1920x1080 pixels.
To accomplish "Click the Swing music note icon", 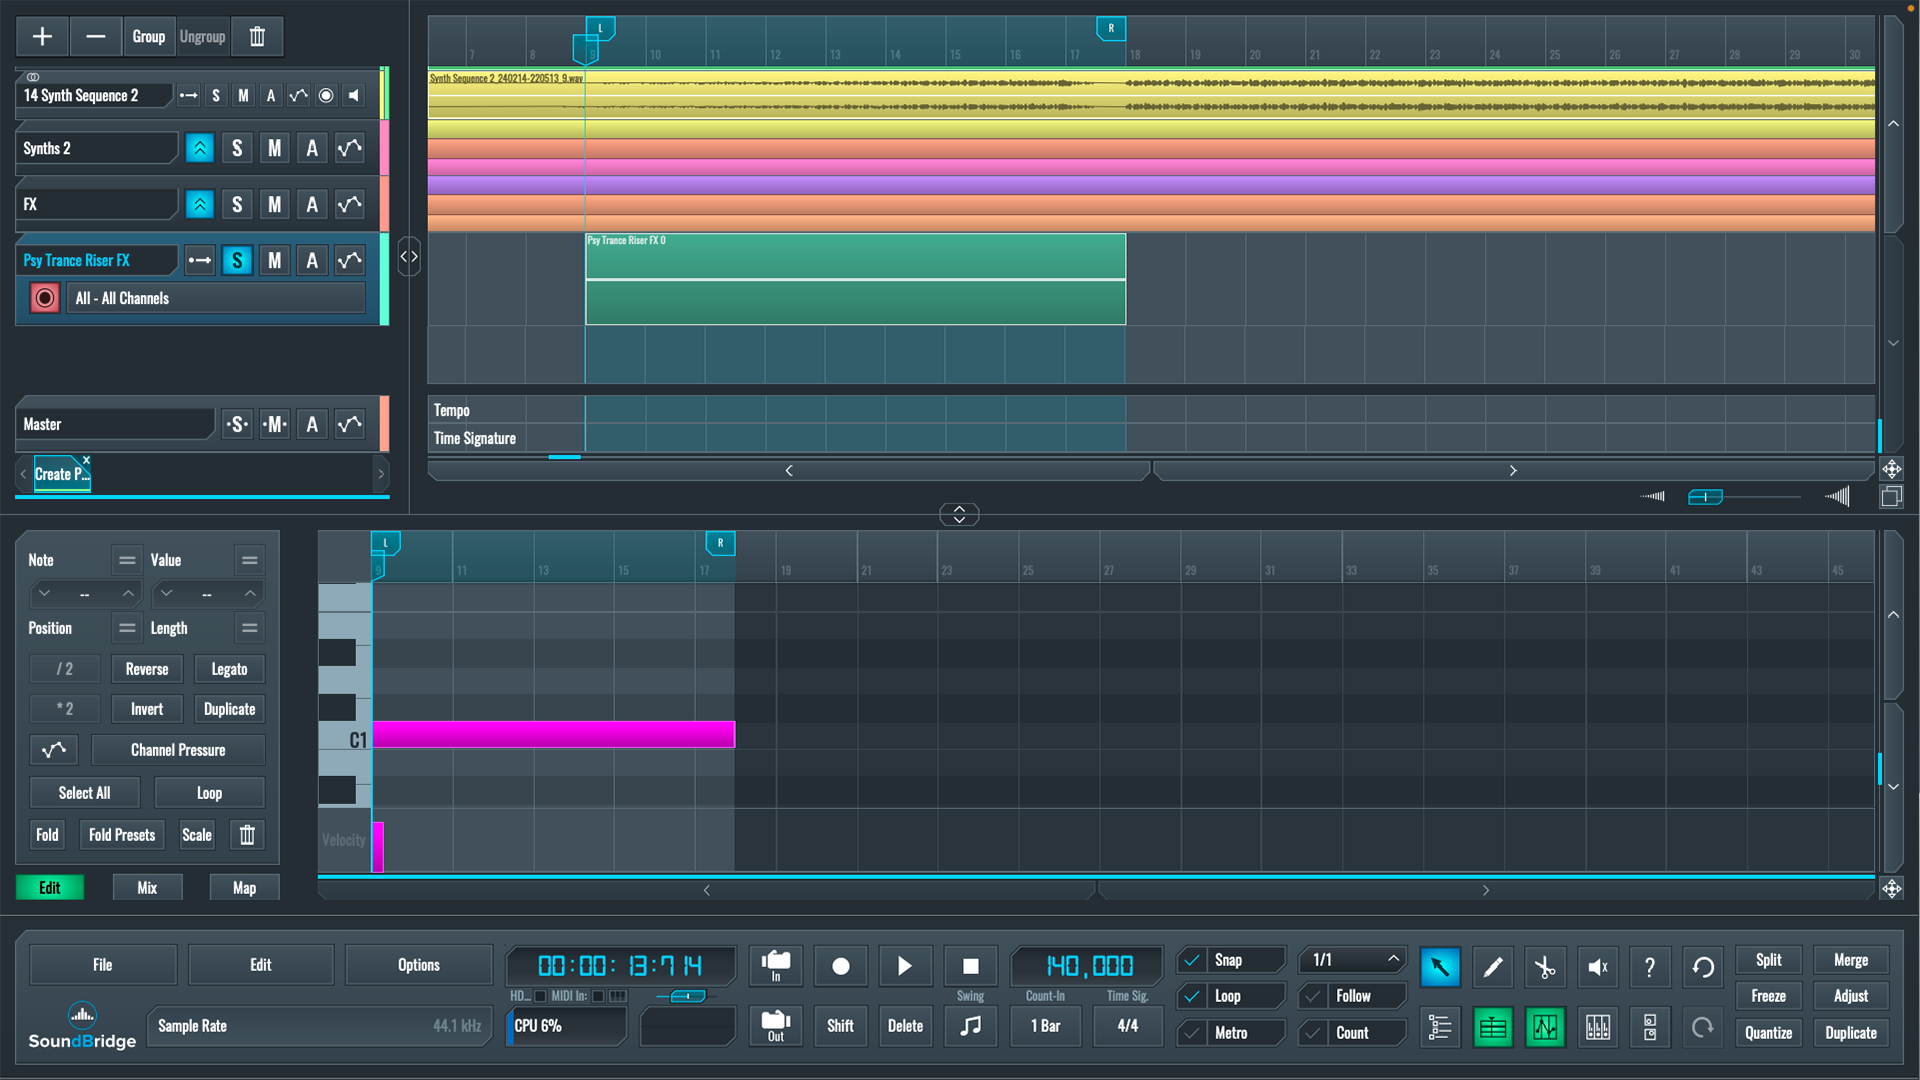I will coord(970,1026).
